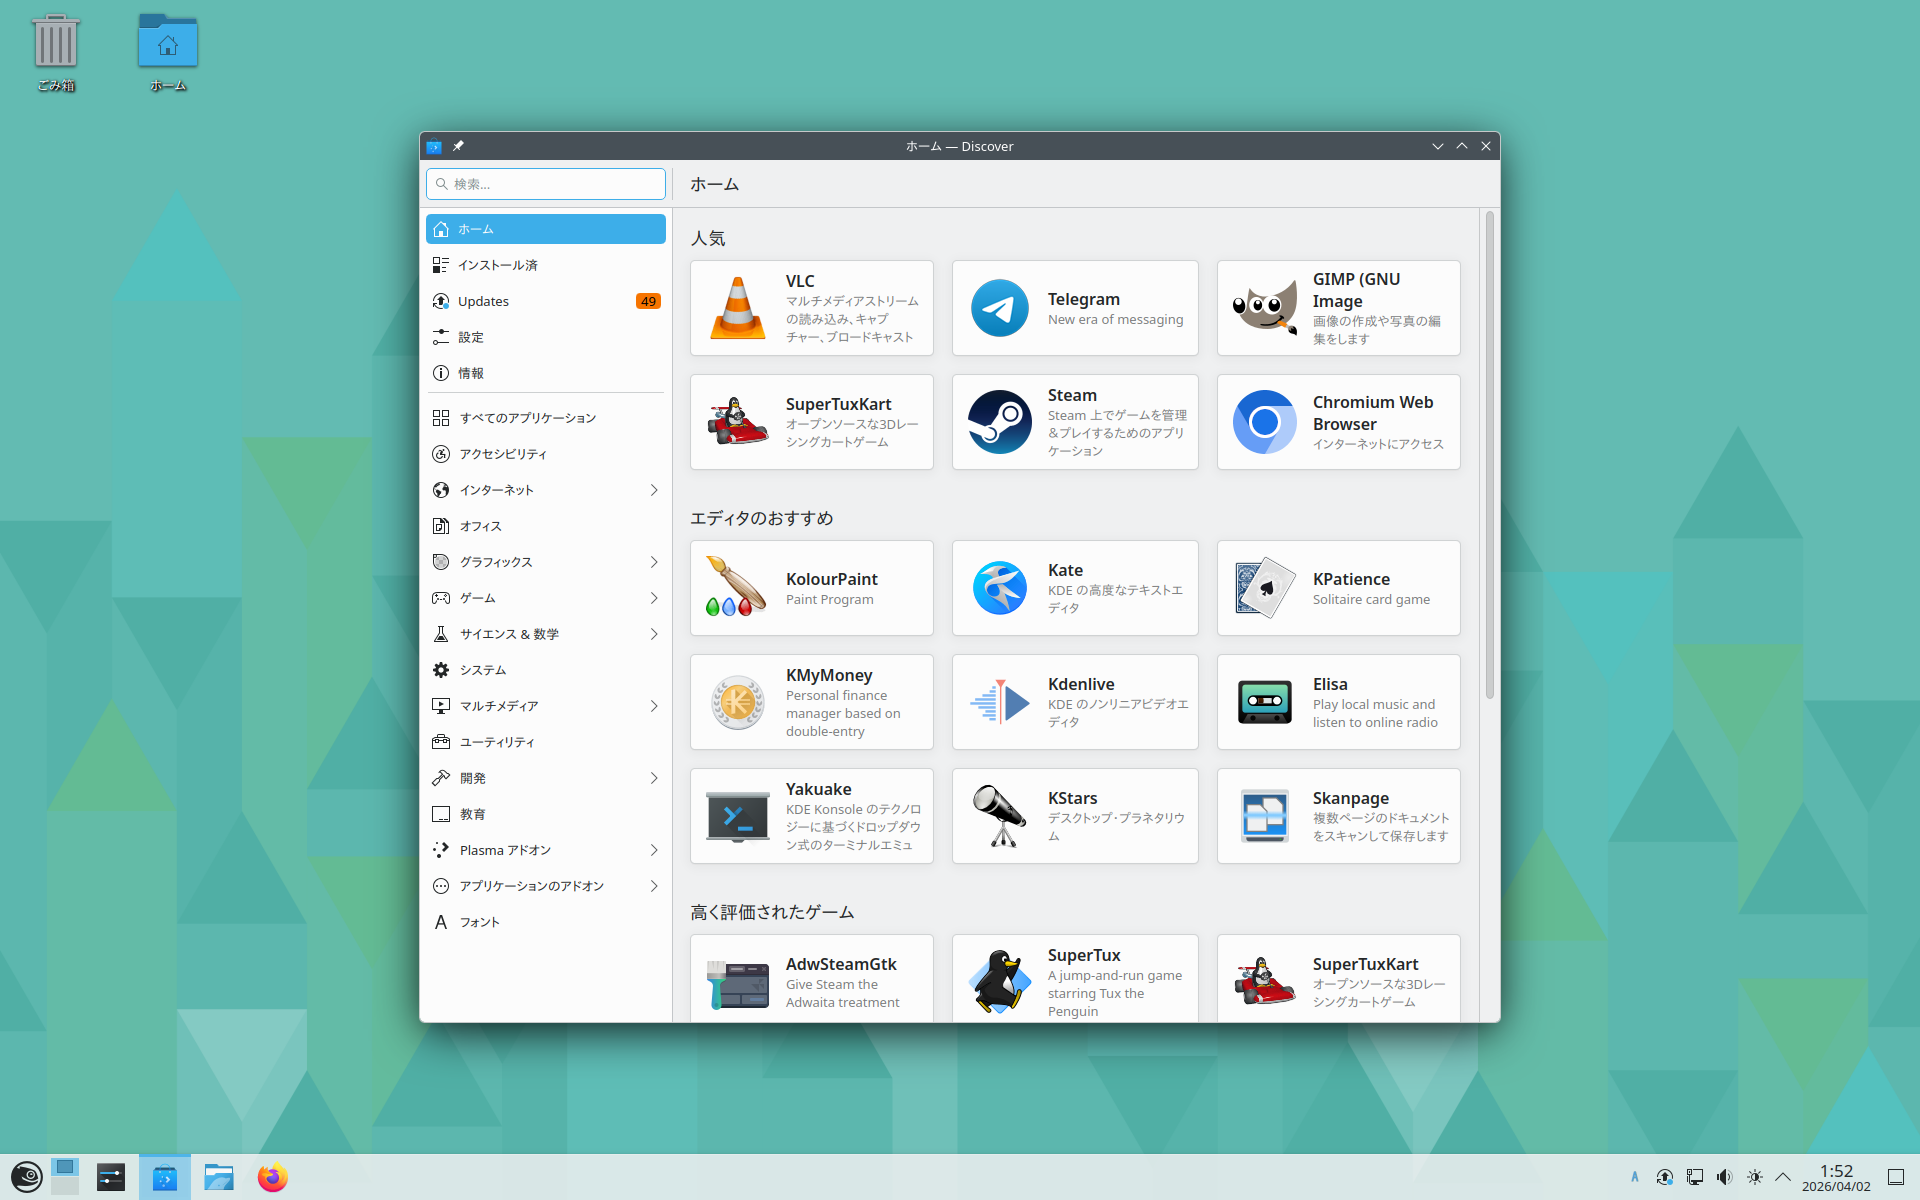Image resolution: width=1920 pixels, height=1200 pixels.
Task: Open the VLC app card
Action: click(x=811, y=308)
